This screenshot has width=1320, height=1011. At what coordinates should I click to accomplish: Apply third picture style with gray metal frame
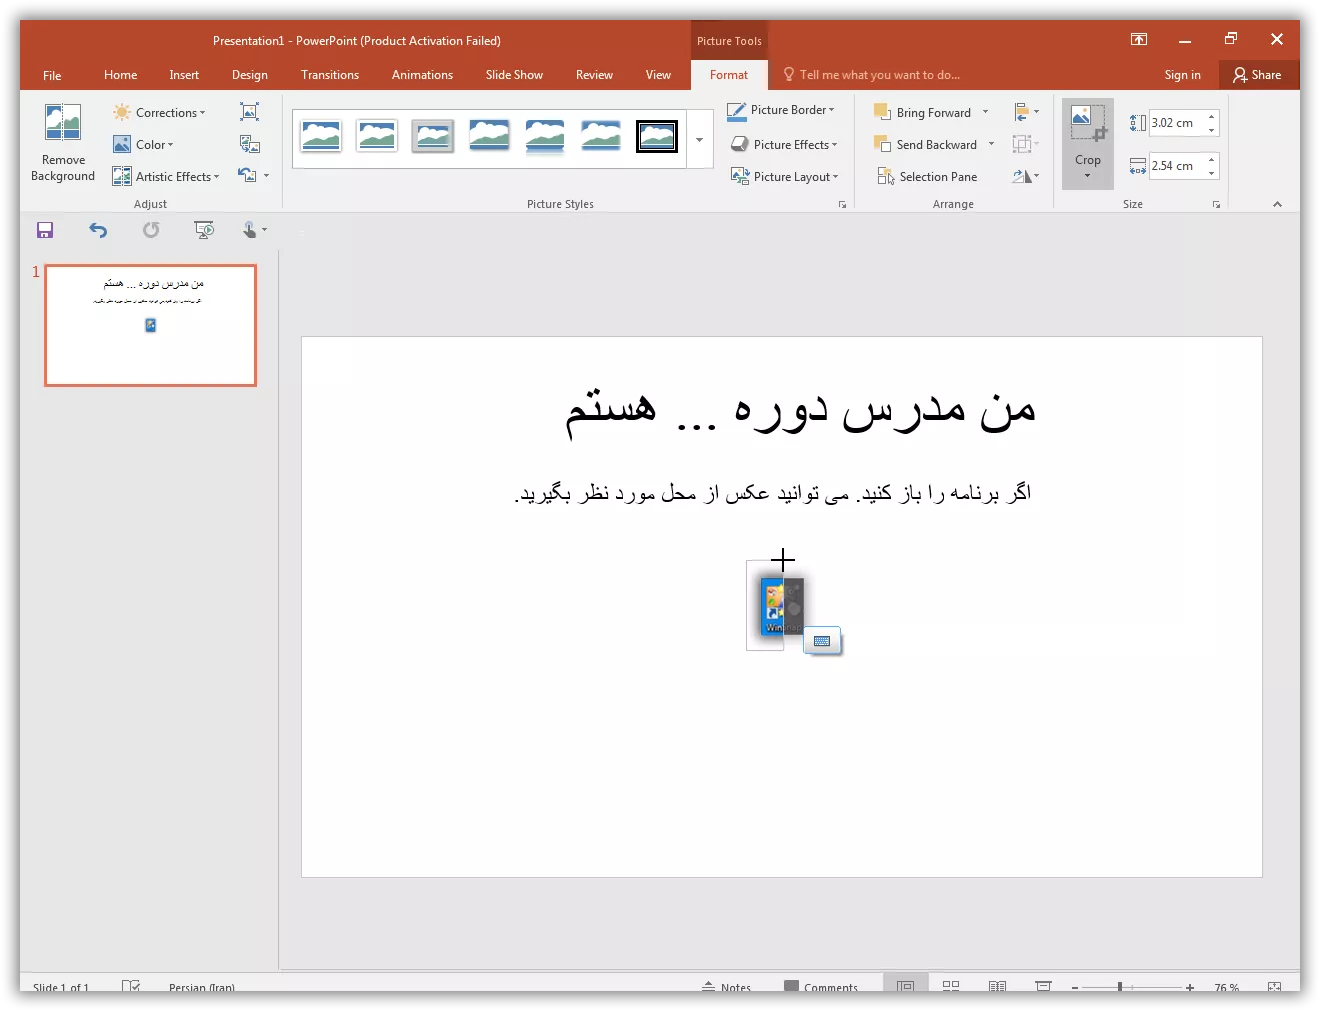point(433,136)
